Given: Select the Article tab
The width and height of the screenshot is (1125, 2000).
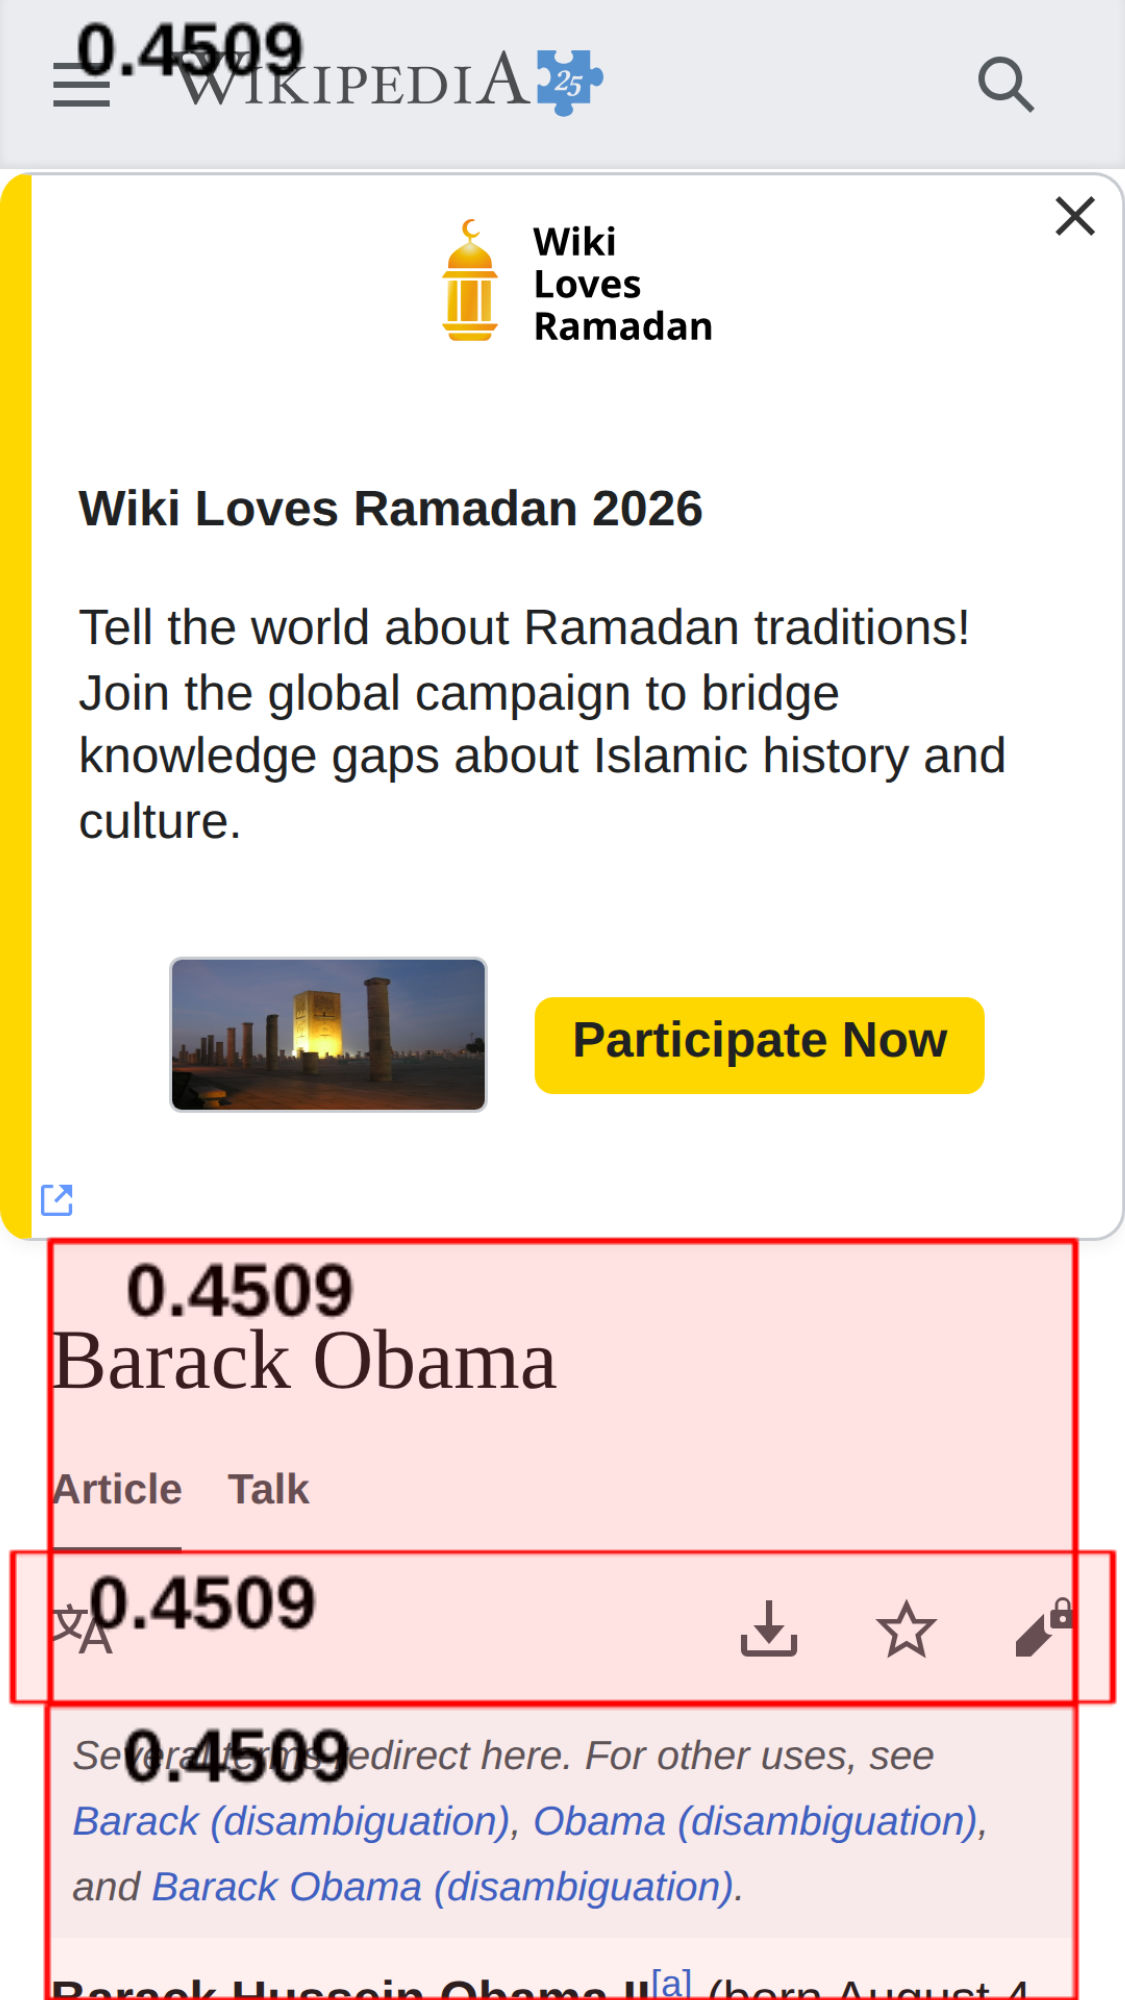Looking at the screenshot, I should coord(117,1489).
